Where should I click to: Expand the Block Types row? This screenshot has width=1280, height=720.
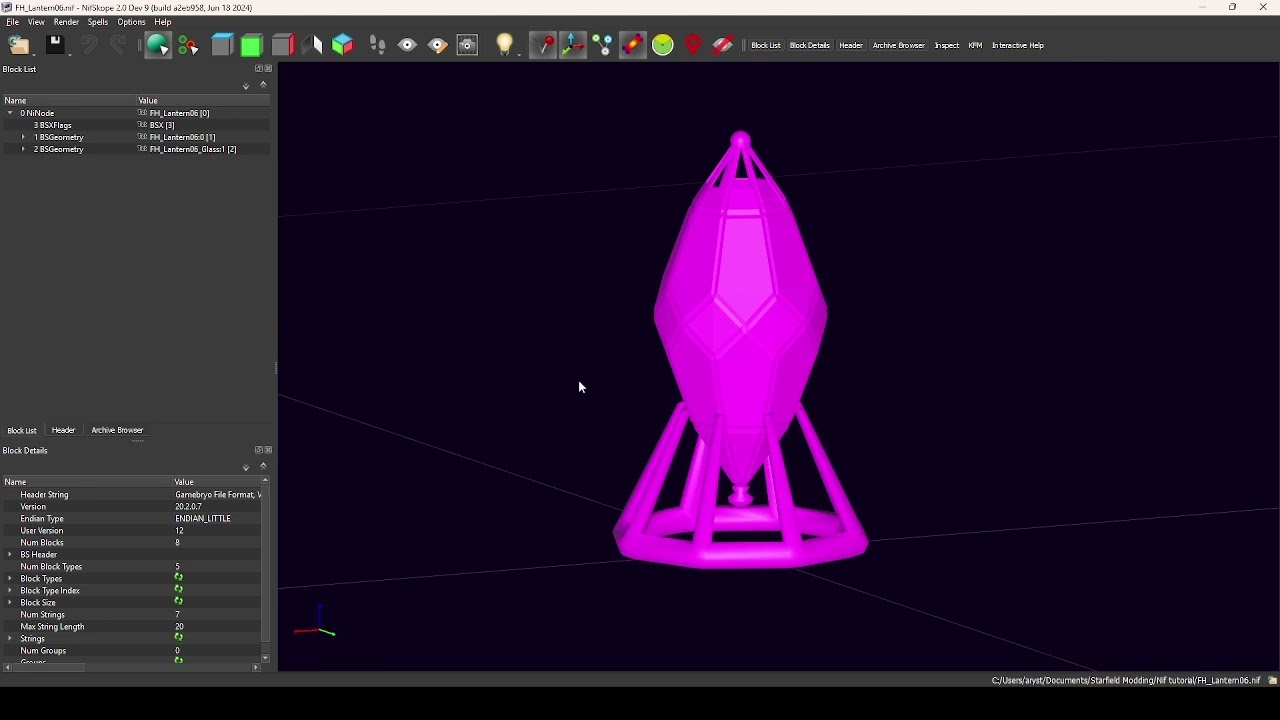(x=10, y=579)
